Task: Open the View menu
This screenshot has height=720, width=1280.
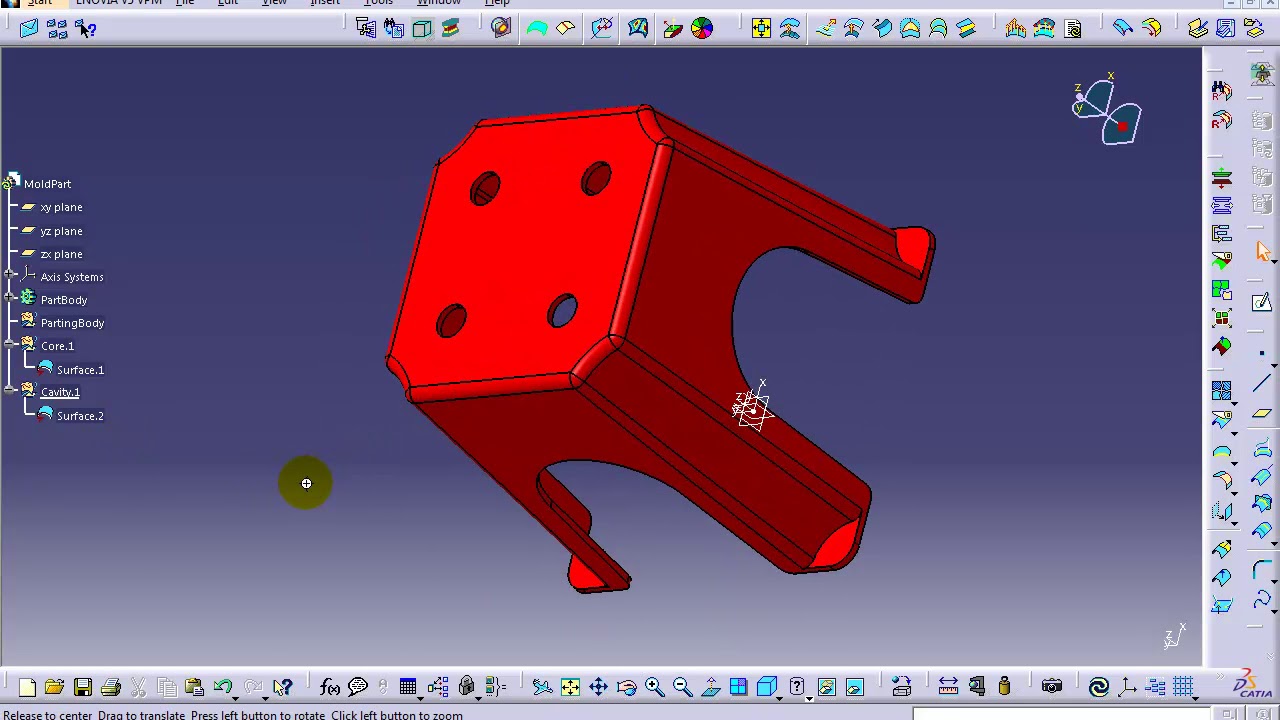Action: point(274,3)
